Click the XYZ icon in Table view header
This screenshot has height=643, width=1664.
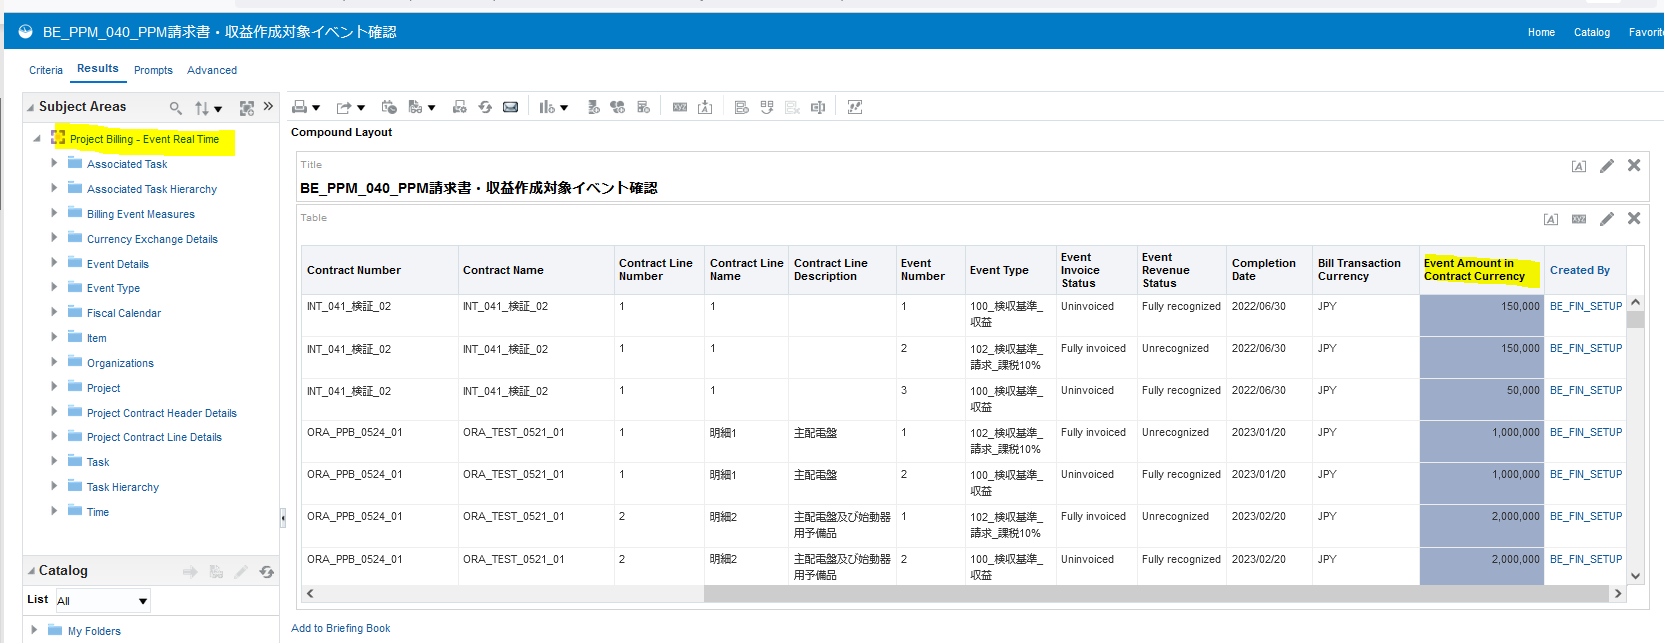pos(1579,219)
